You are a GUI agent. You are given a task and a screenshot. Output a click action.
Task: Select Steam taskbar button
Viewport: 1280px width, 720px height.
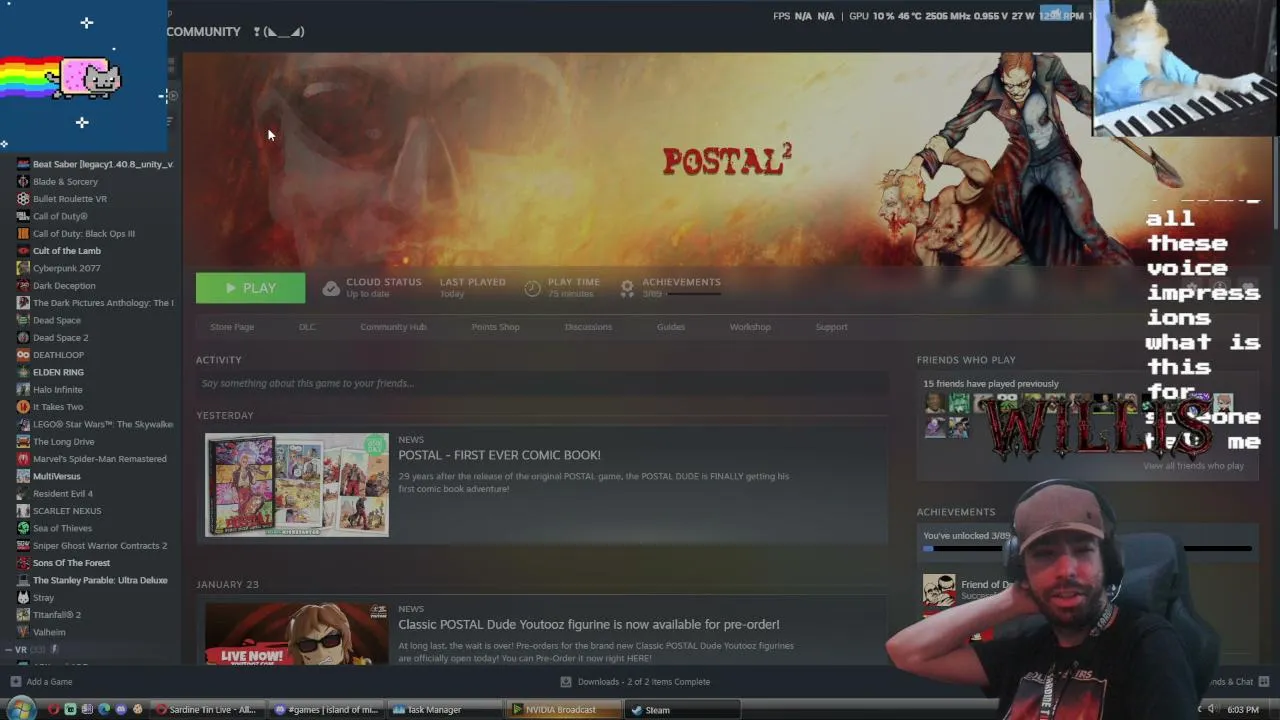(683, 710)
